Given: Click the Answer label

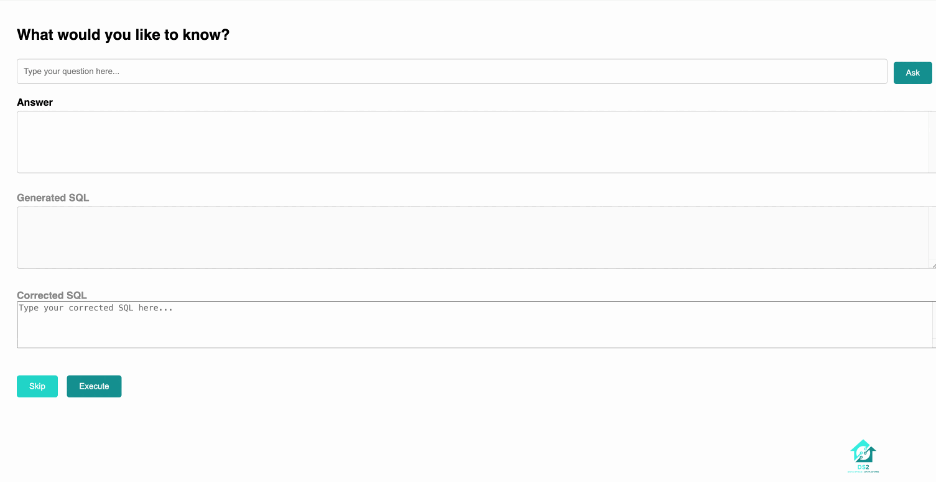Looking at the screenshot, I should tap(35, 102).
